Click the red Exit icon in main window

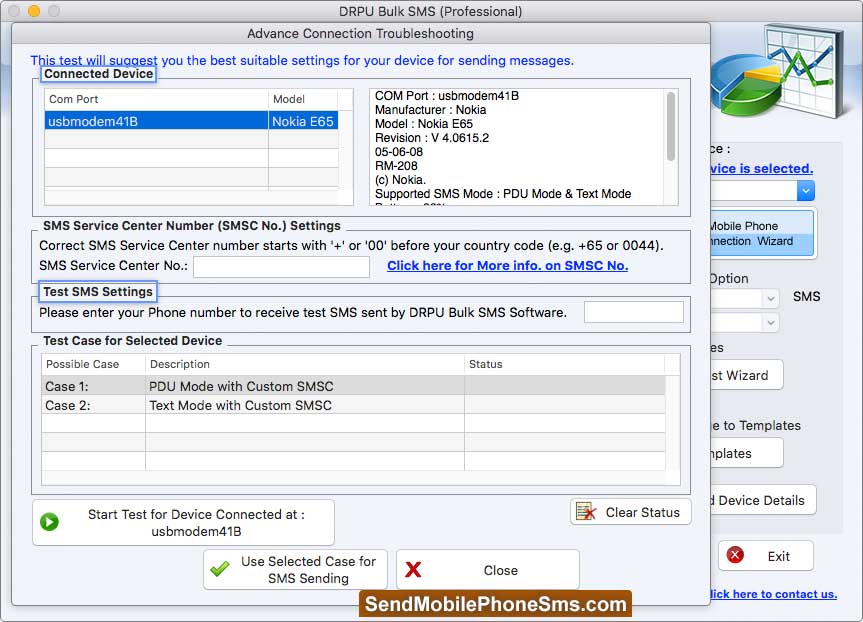[x=735, y=555]
